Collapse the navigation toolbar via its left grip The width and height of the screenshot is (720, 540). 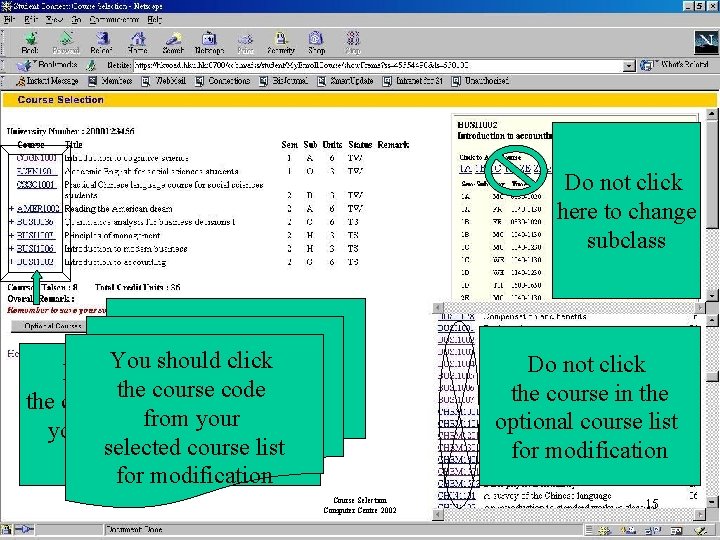point(3,43)
